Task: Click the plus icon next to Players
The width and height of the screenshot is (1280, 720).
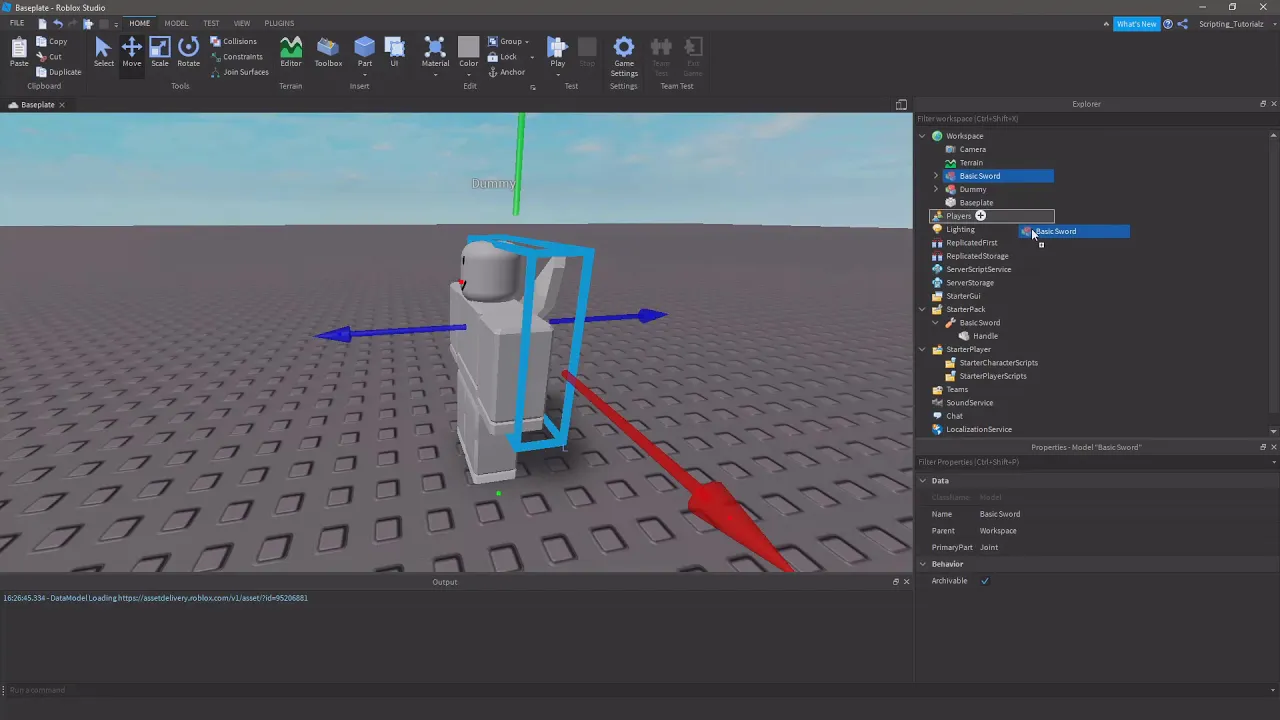Action: [x=981, y=216]
